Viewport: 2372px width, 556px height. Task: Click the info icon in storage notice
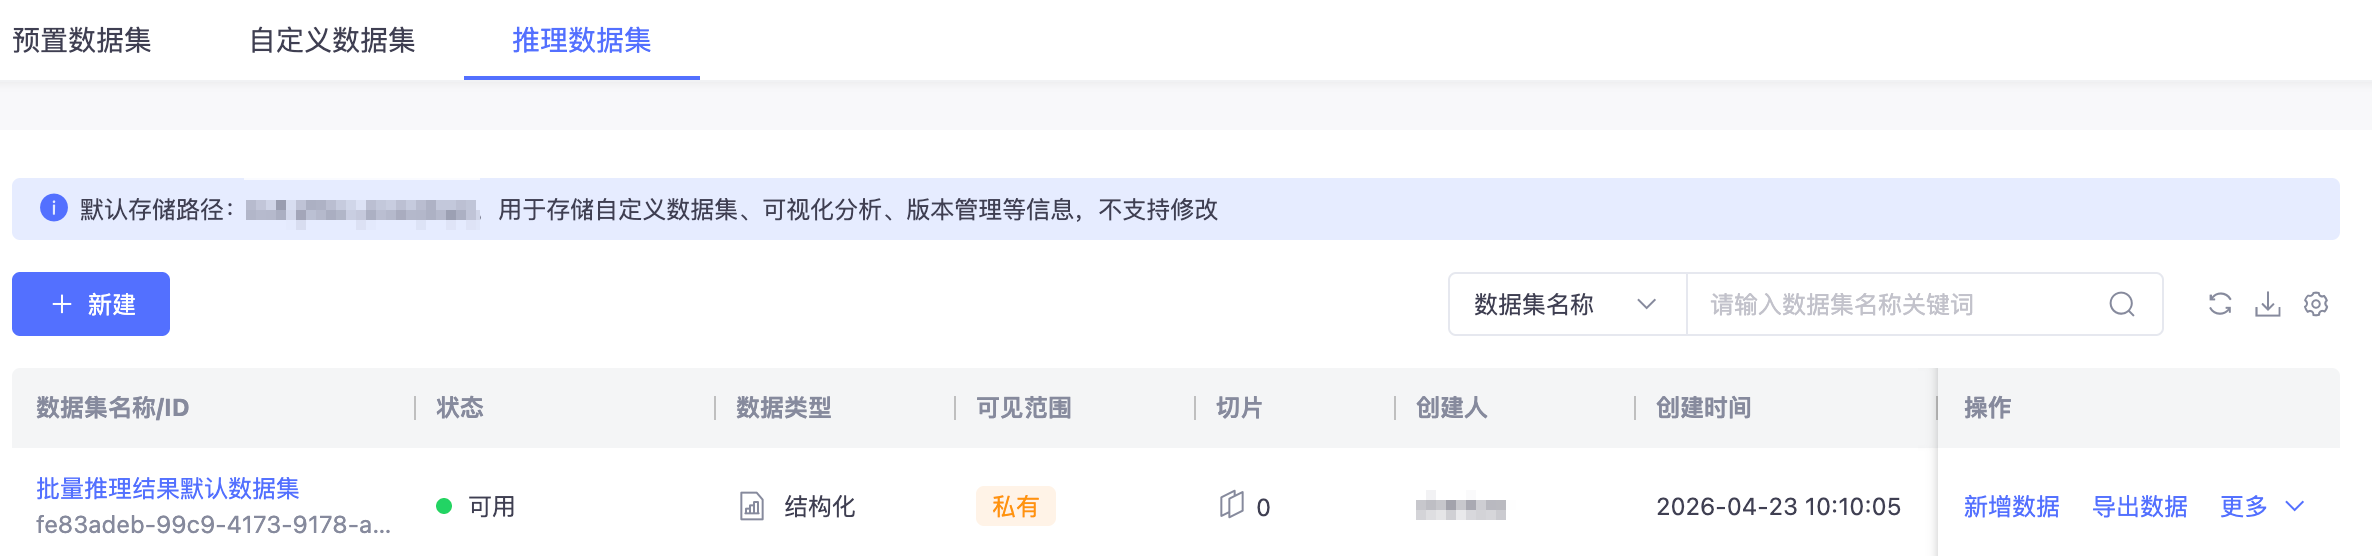53,208
